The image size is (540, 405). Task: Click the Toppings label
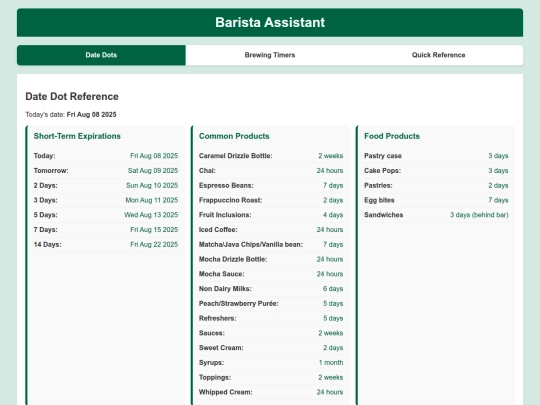click(215, 377)
